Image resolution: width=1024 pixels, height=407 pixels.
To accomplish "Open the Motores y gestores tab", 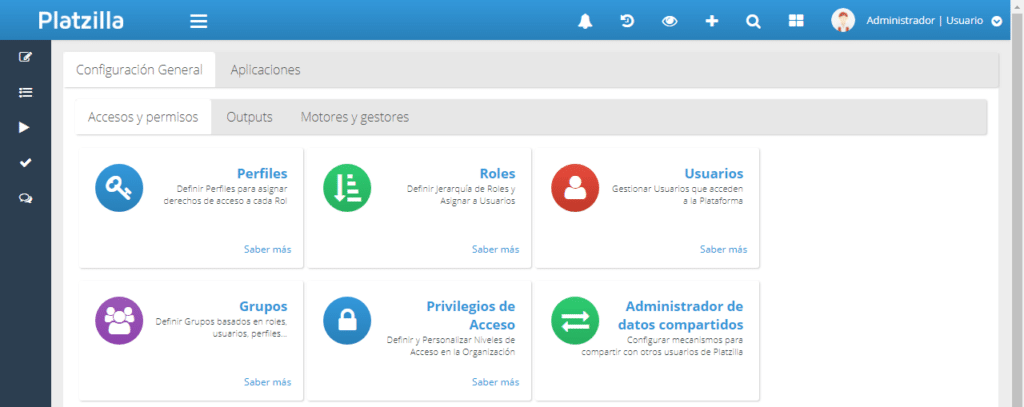I will (x=354, y=117).
